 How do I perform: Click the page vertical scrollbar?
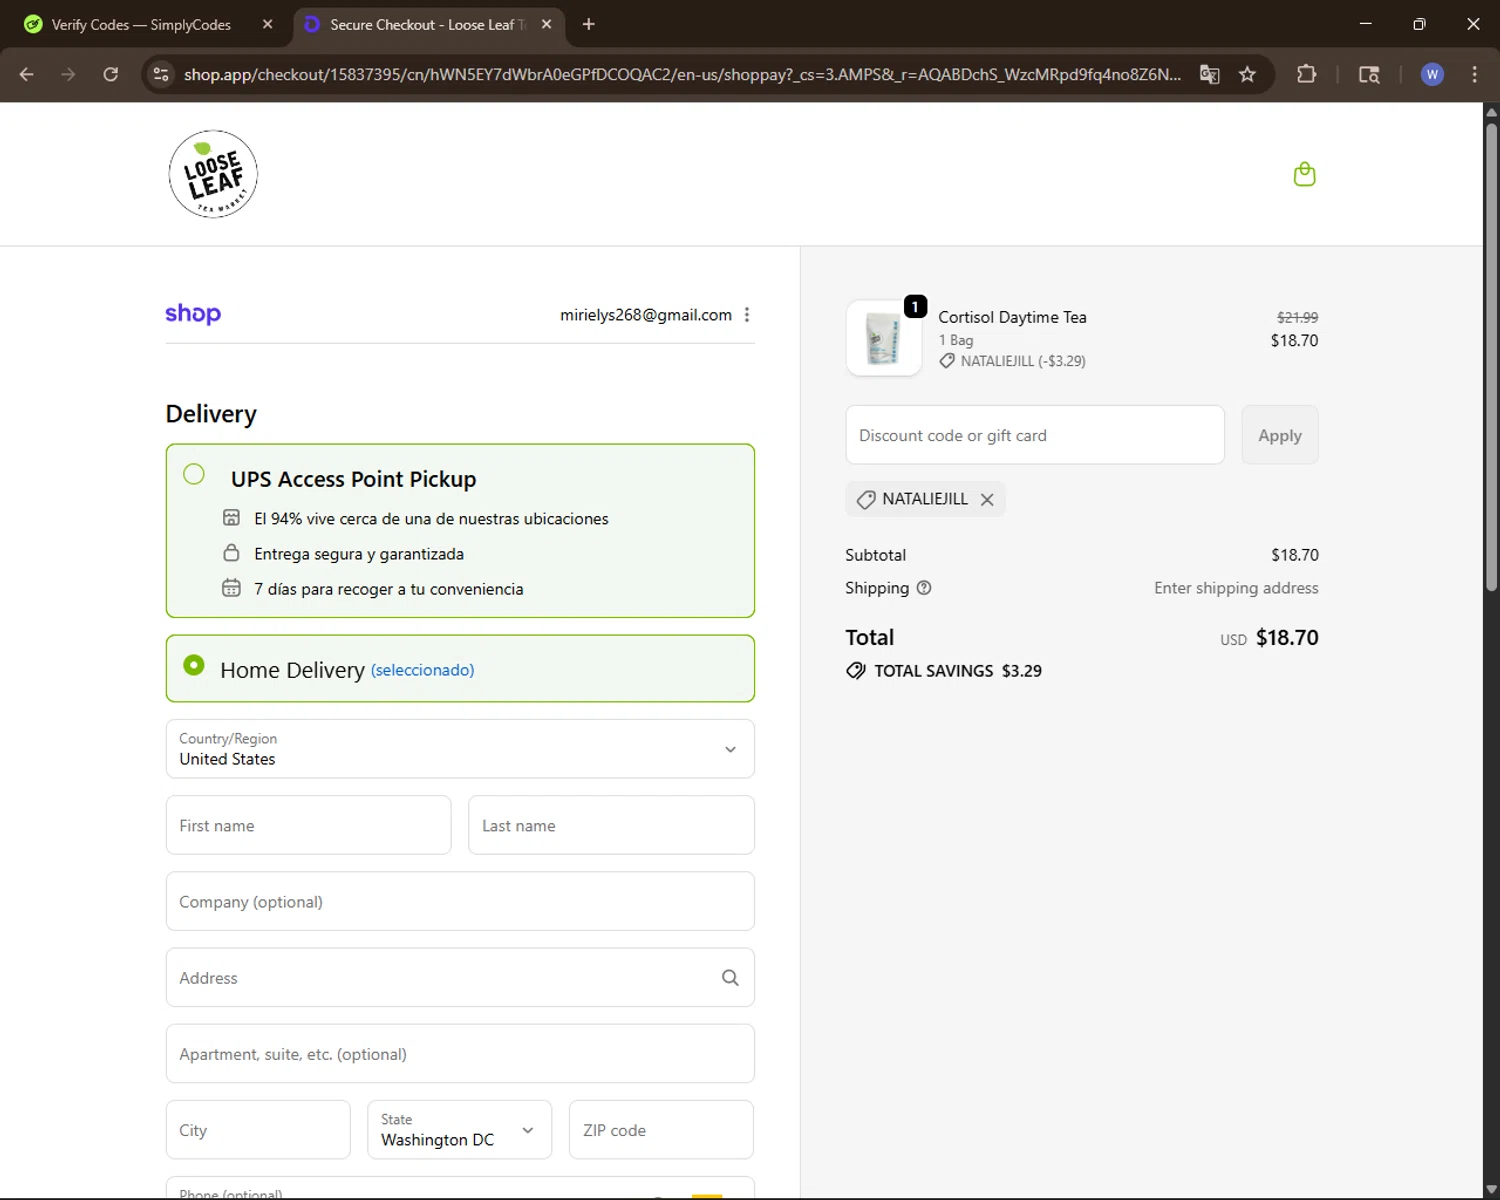click(1491, 357)
